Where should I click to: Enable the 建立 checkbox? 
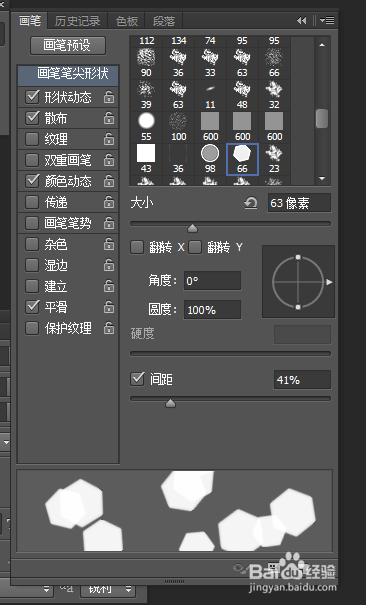pyautogui.click(x=32, y=286)
